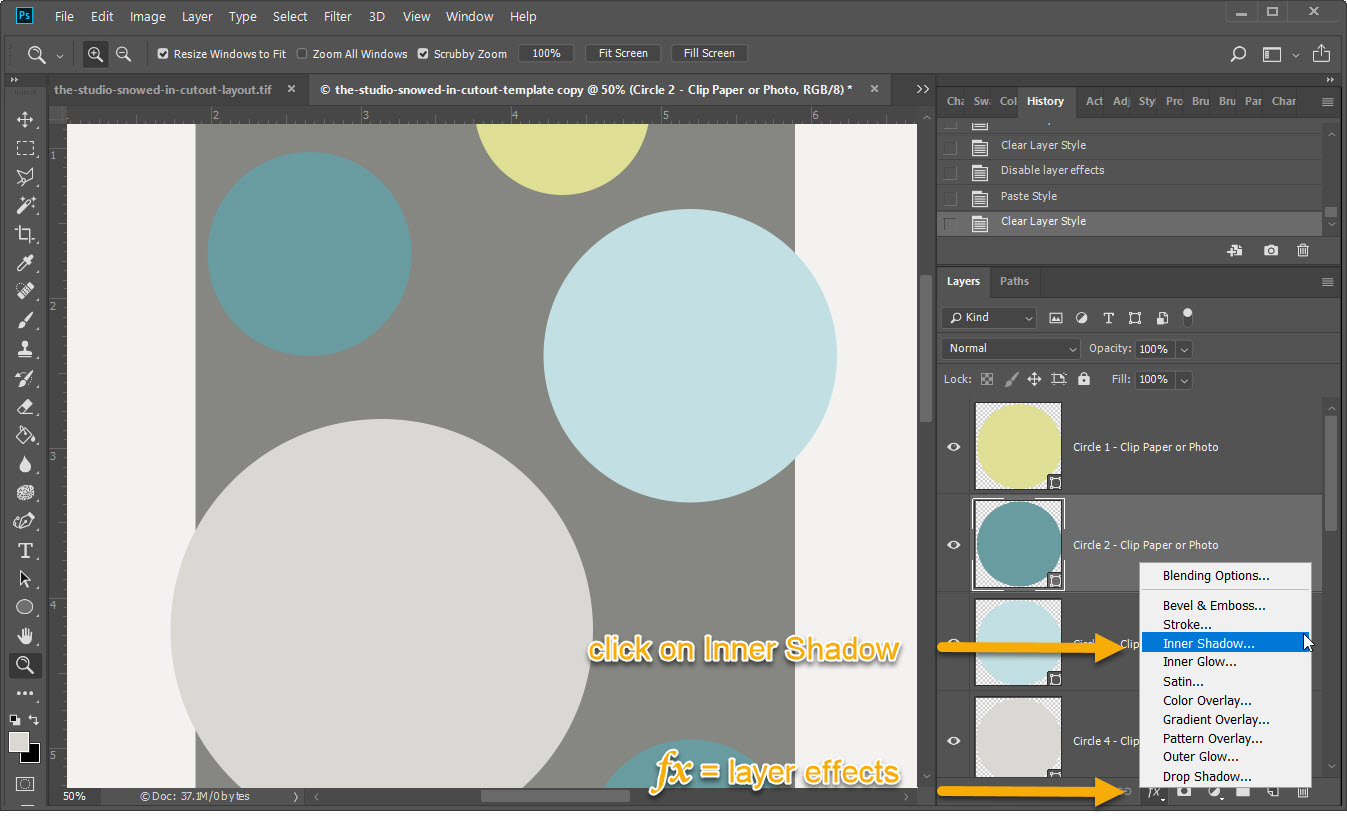
Task: Click Inner Shadow menu item
Action: pyautogui.click(x=1225, y=644)
